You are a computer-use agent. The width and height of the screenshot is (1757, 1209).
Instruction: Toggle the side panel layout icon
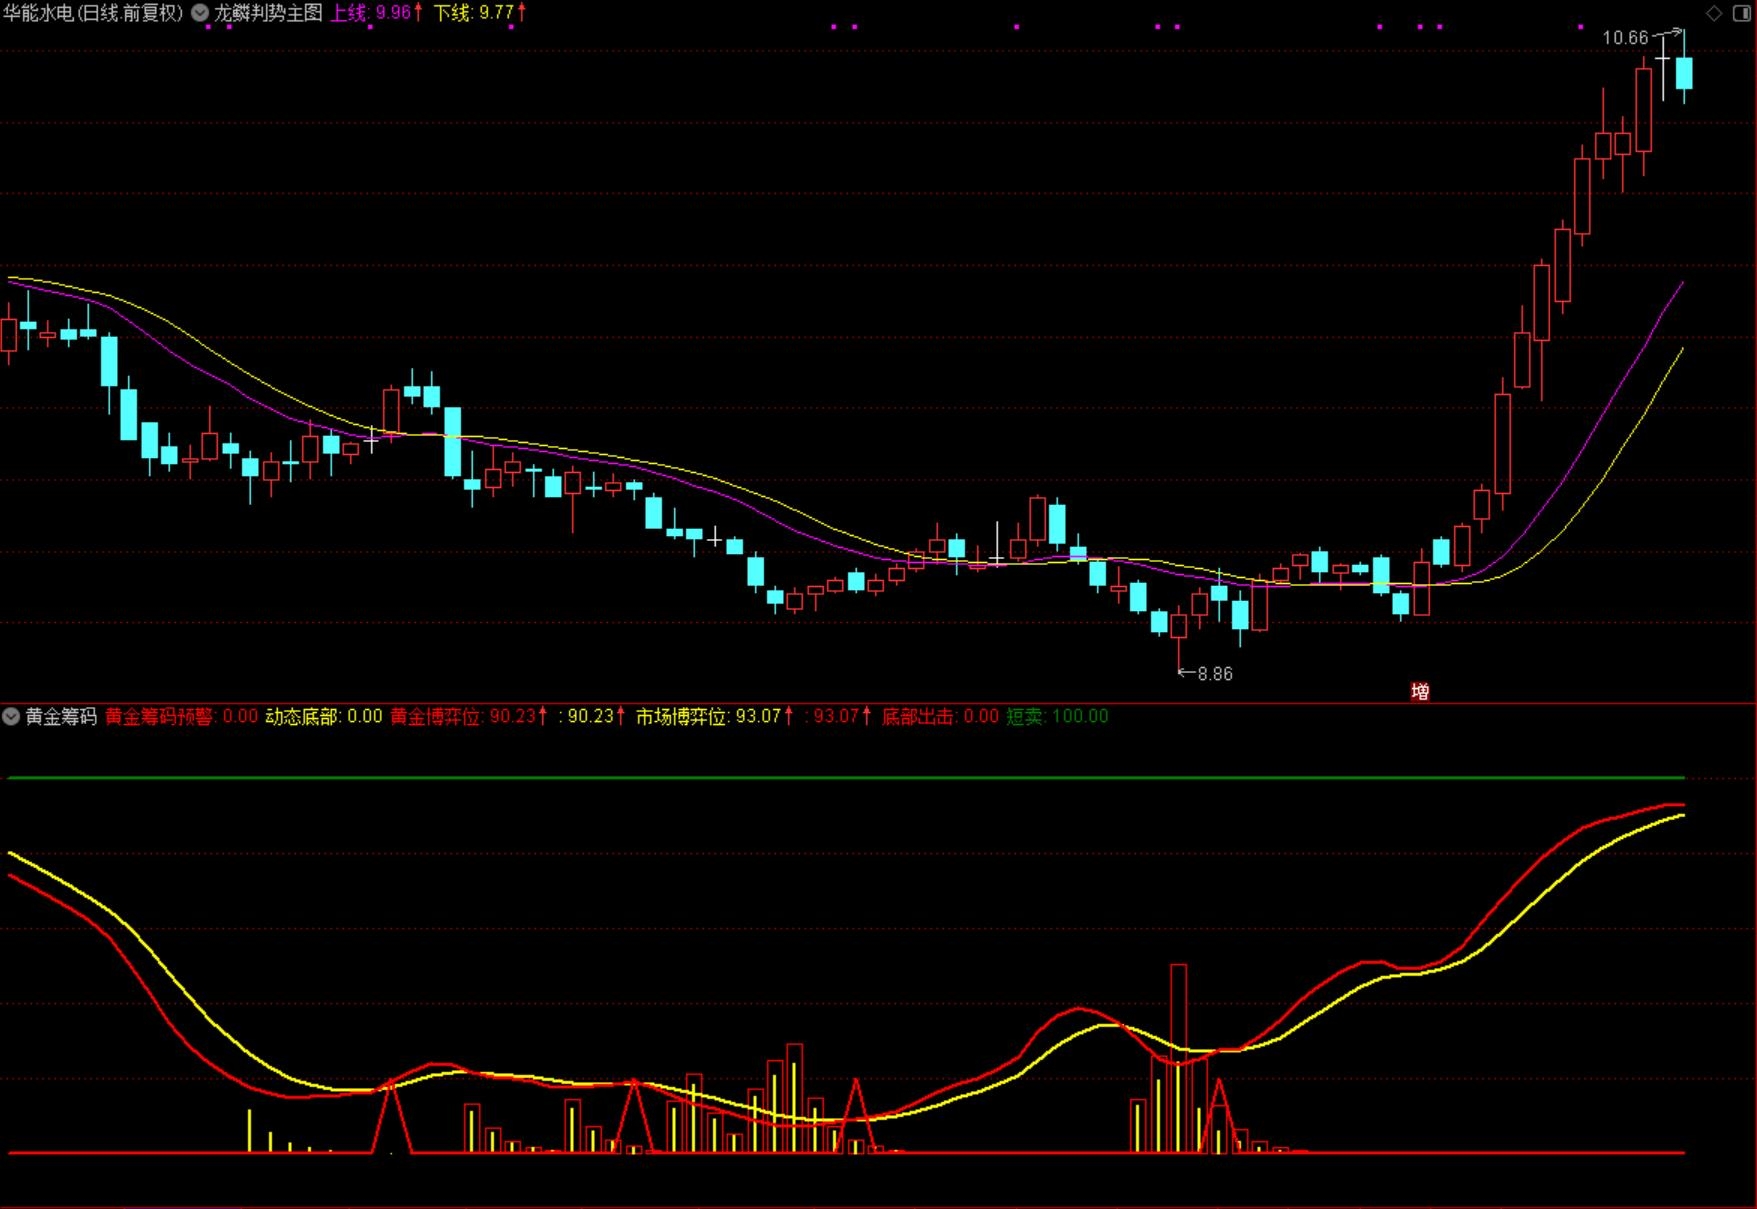click(1741, 13)
